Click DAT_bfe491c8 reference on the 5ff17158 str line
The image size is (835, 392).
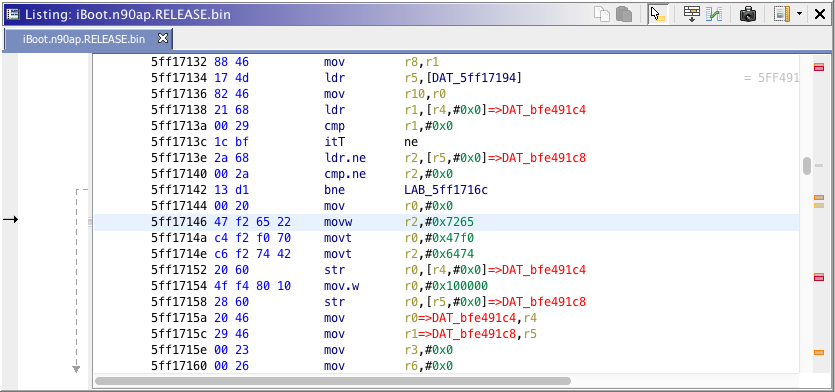click(x=544, y=302)
